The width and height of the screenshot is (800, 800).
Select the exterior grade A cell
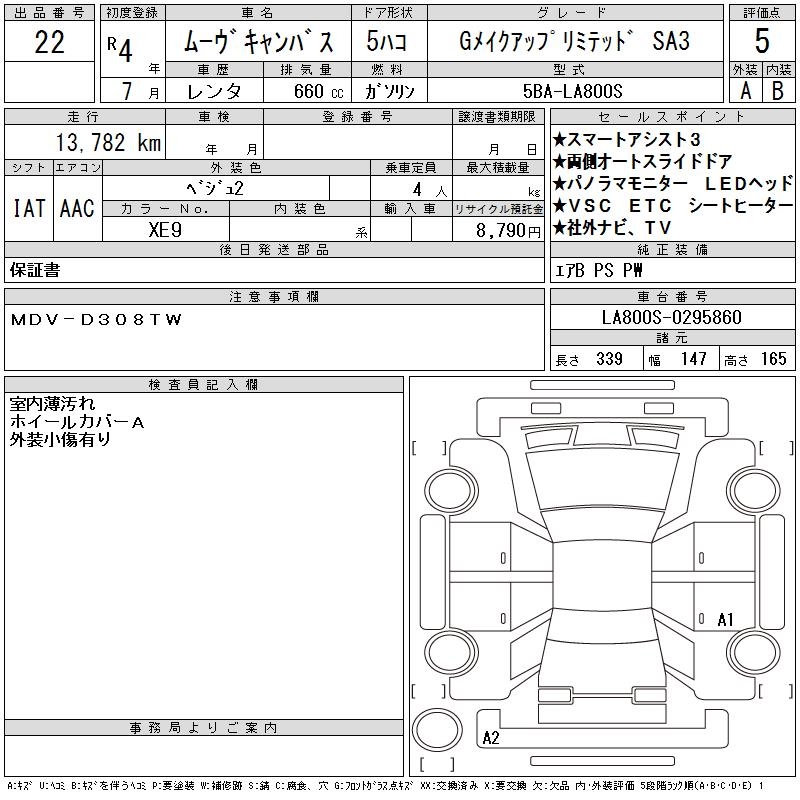point(745,90)
